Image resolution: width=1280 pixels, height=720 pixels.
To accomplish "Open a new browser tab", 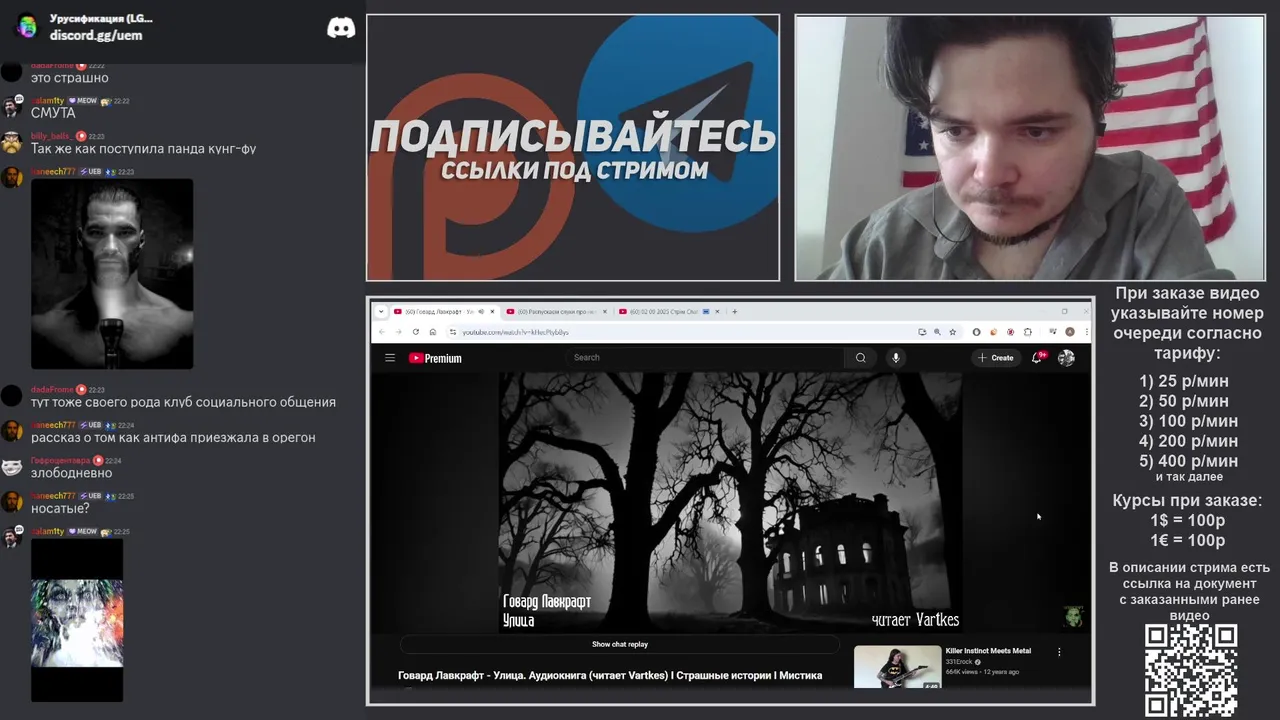I will coord(734,311).
